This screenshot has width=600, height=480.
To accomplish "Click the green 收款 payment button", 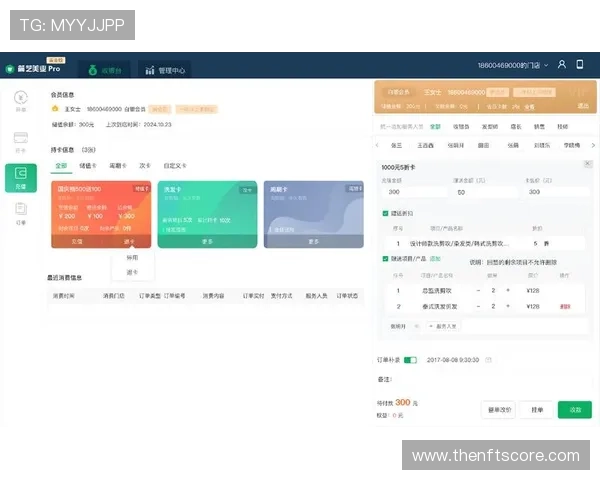I will tap(575, 410).
